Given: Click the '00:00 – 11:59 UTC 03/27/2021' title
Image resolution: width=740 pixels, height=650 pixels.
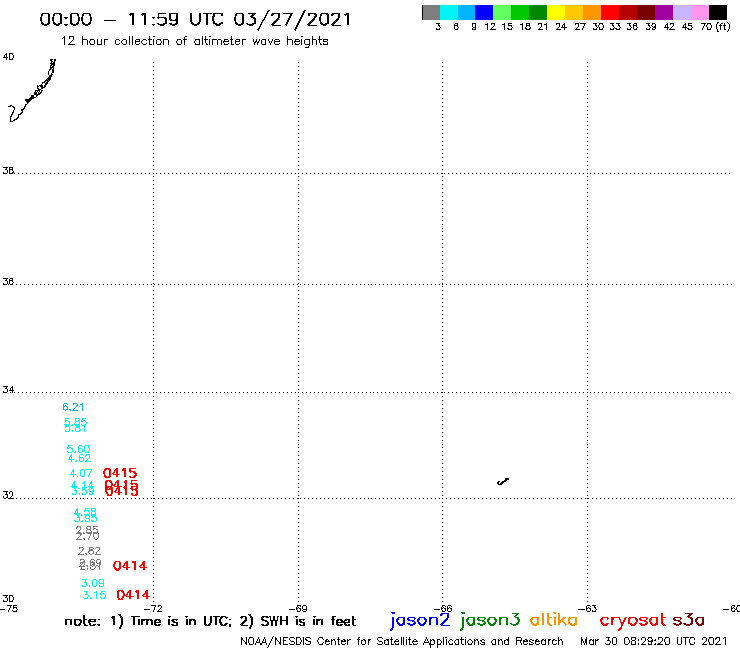Looking at the screenshot, I should click(x=195, y=19).
